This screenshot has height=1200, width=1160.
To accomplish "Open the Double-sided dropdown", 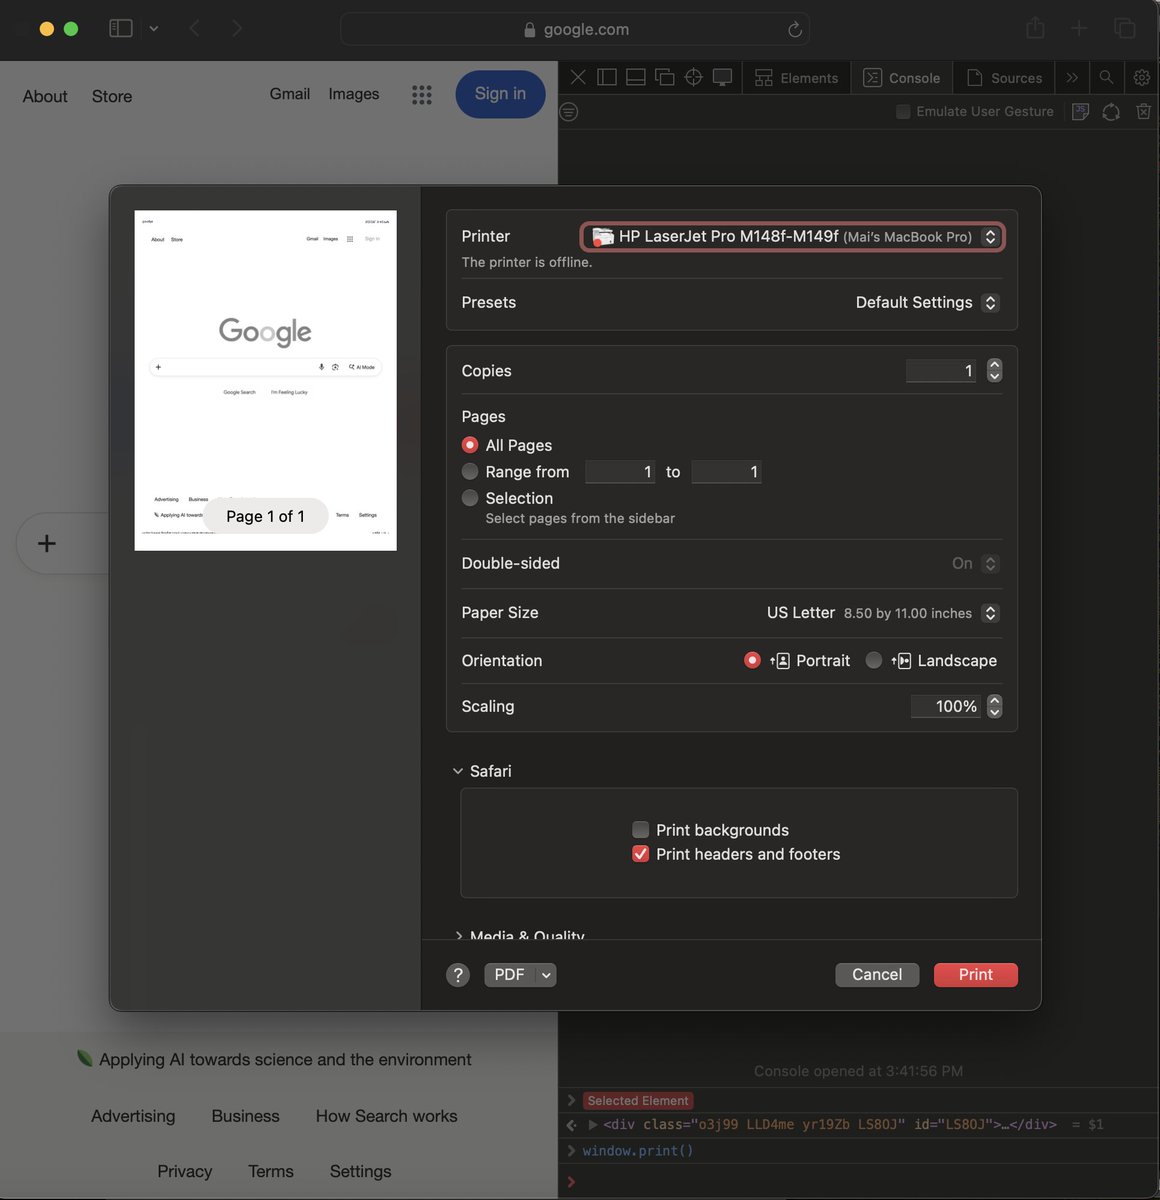I will pyautogui.click(x=976, y=564).
